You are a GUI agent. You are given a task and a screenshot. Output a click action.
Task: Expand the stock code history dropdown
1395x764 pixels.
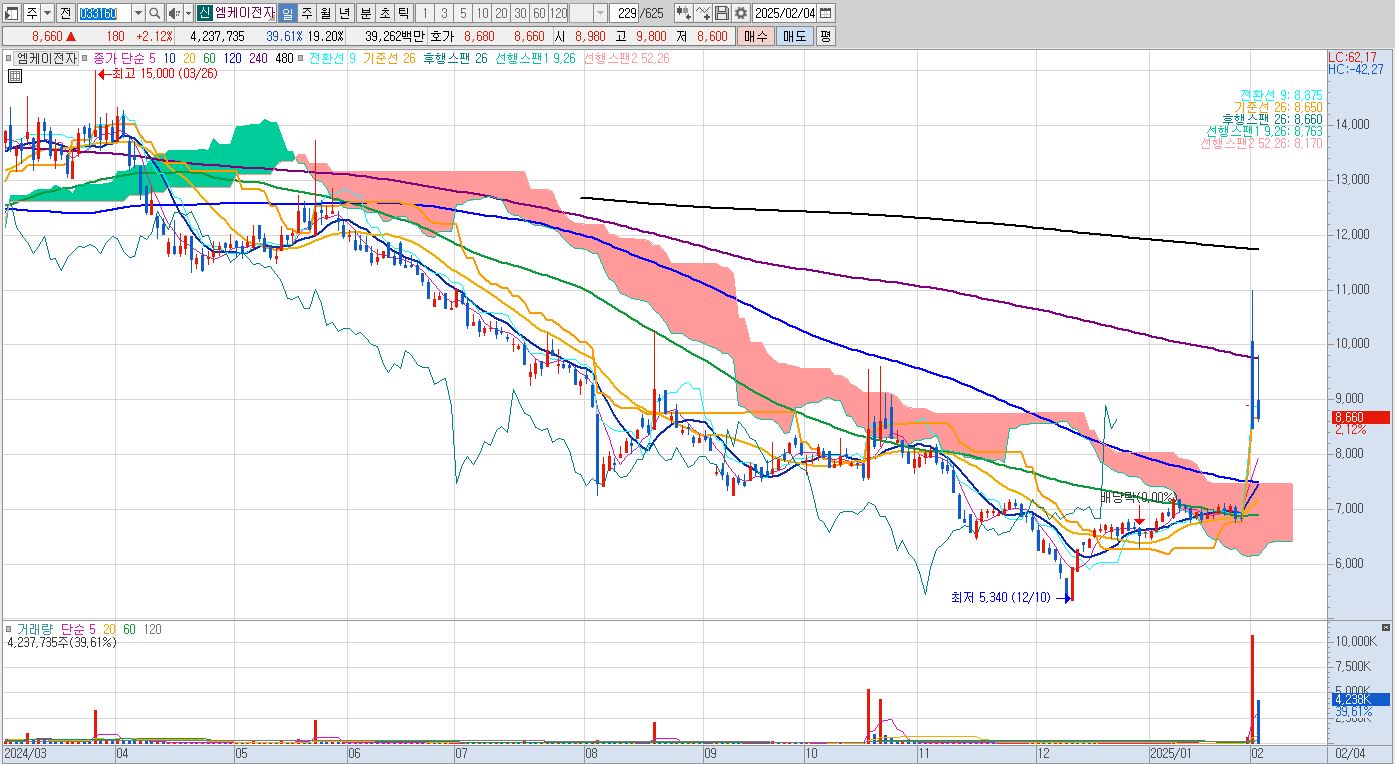(x=138, y=13)
